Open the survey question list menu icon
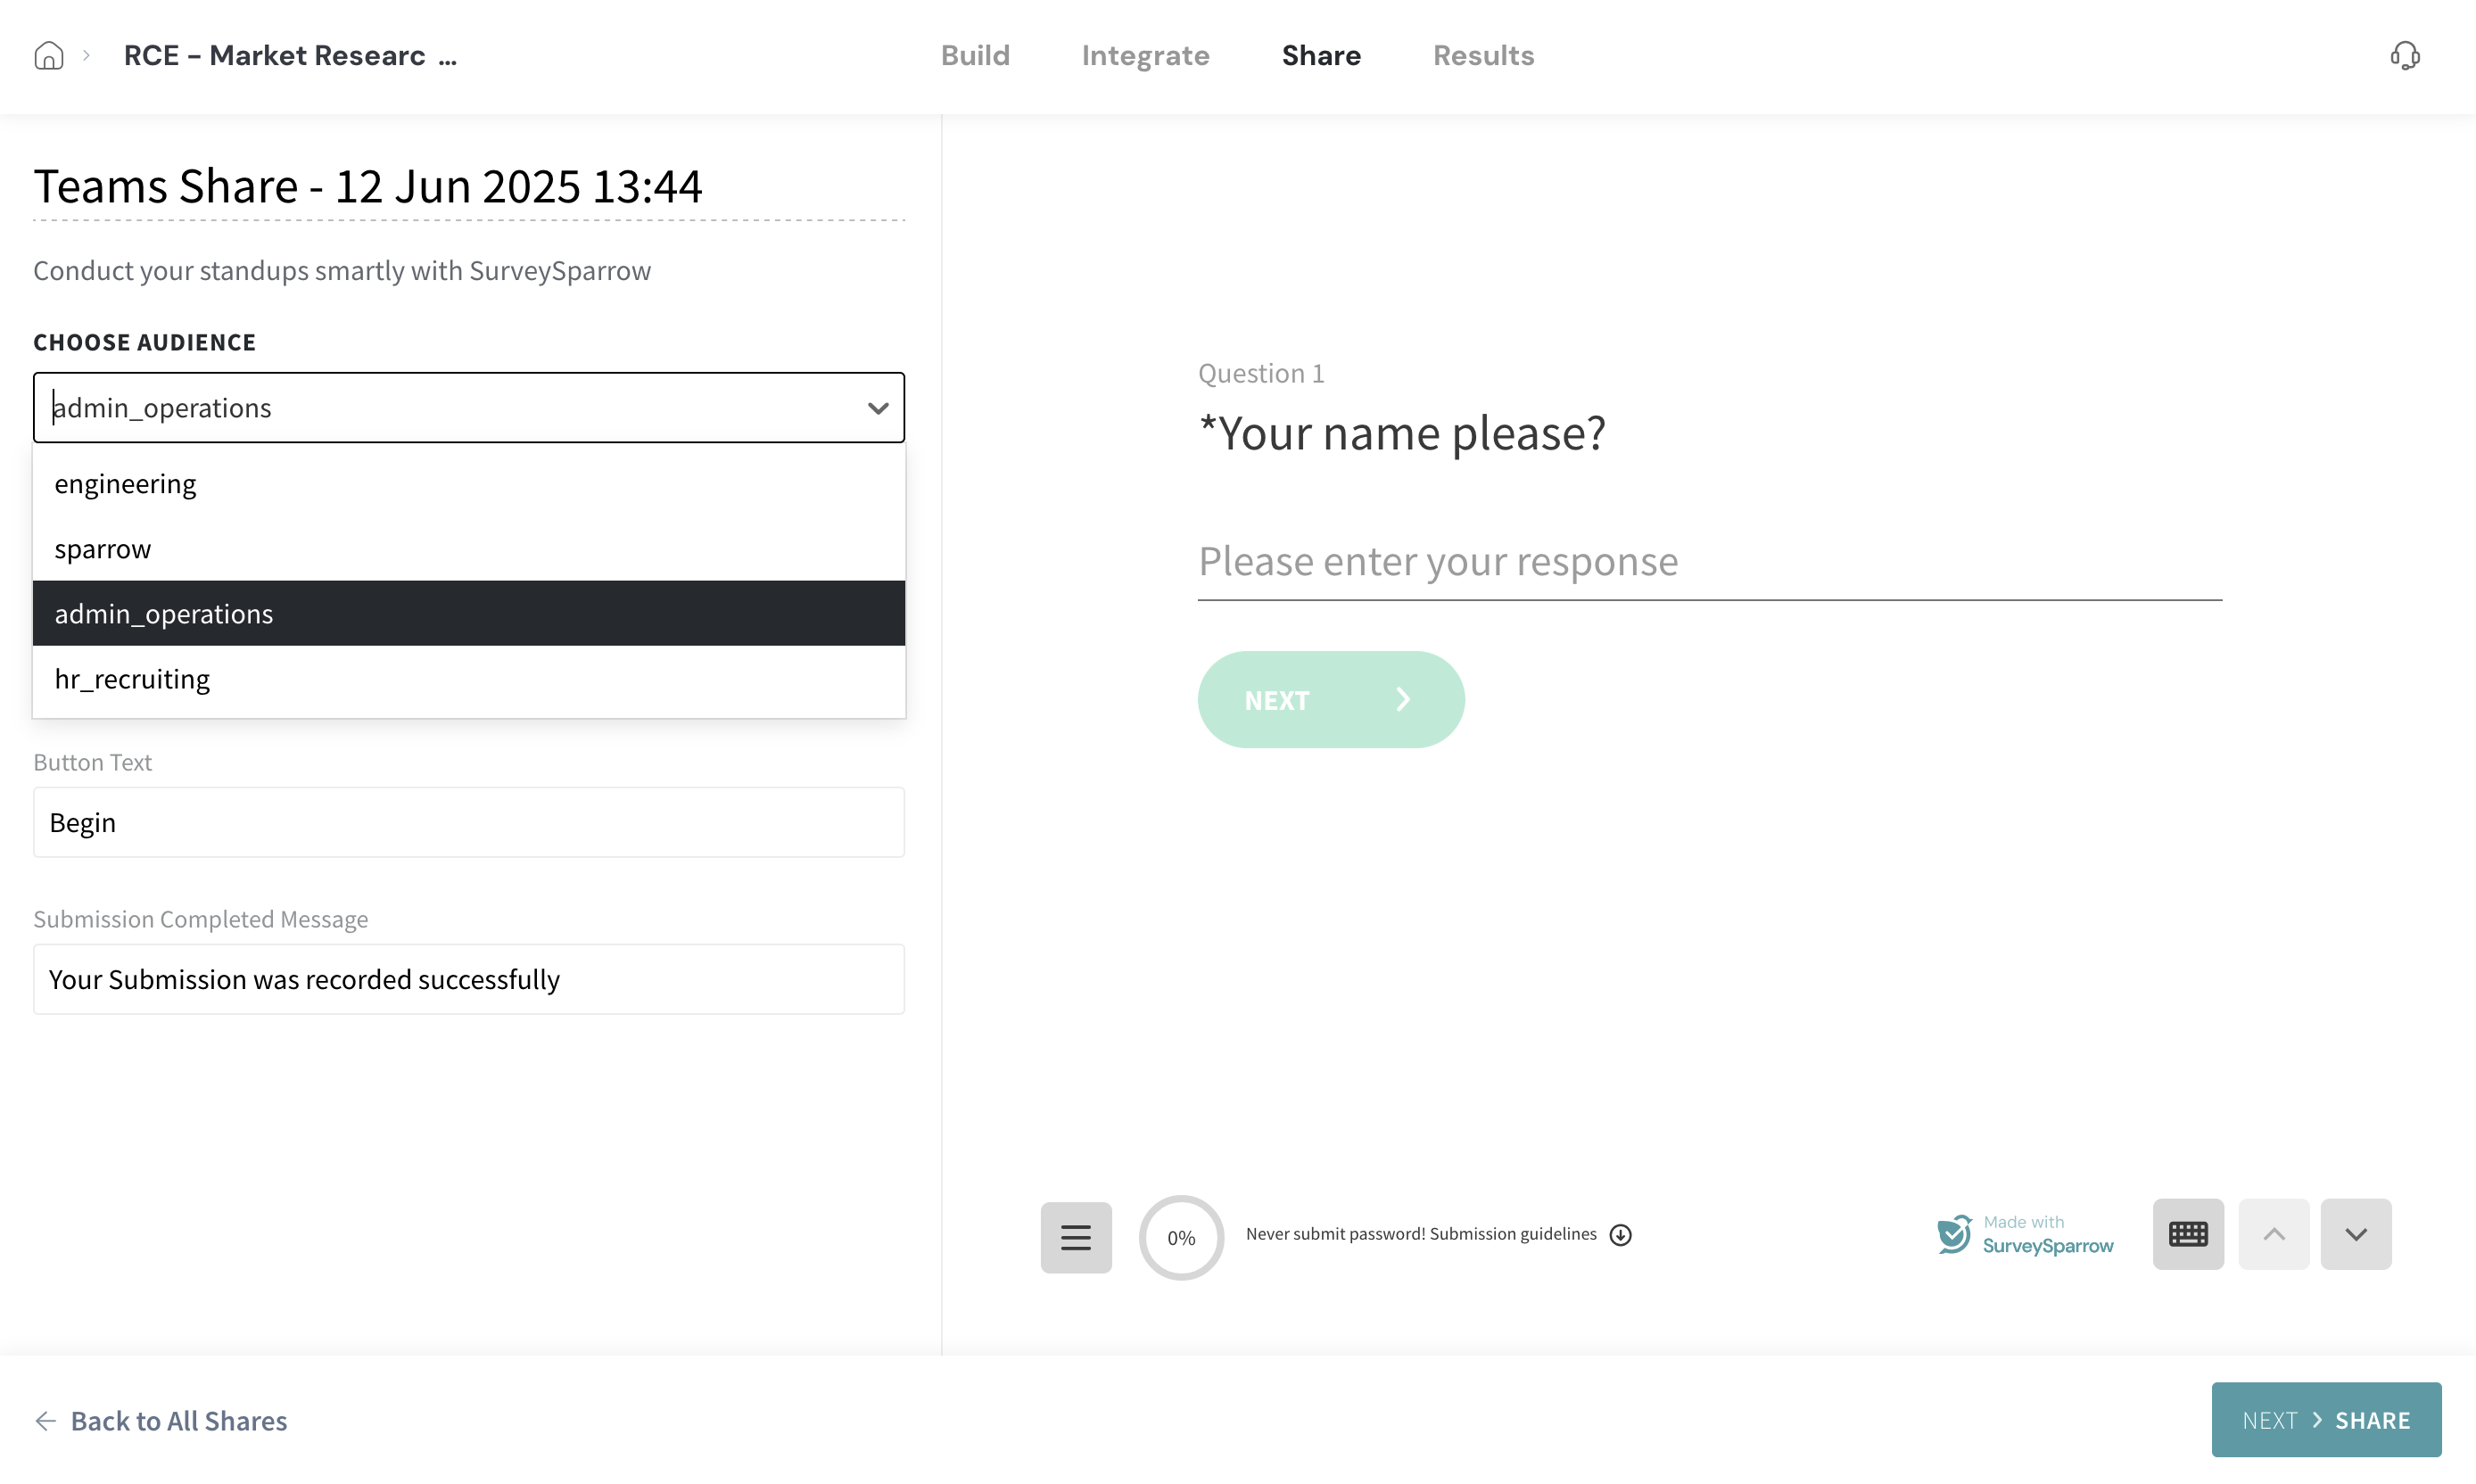 point(1075,1237)
